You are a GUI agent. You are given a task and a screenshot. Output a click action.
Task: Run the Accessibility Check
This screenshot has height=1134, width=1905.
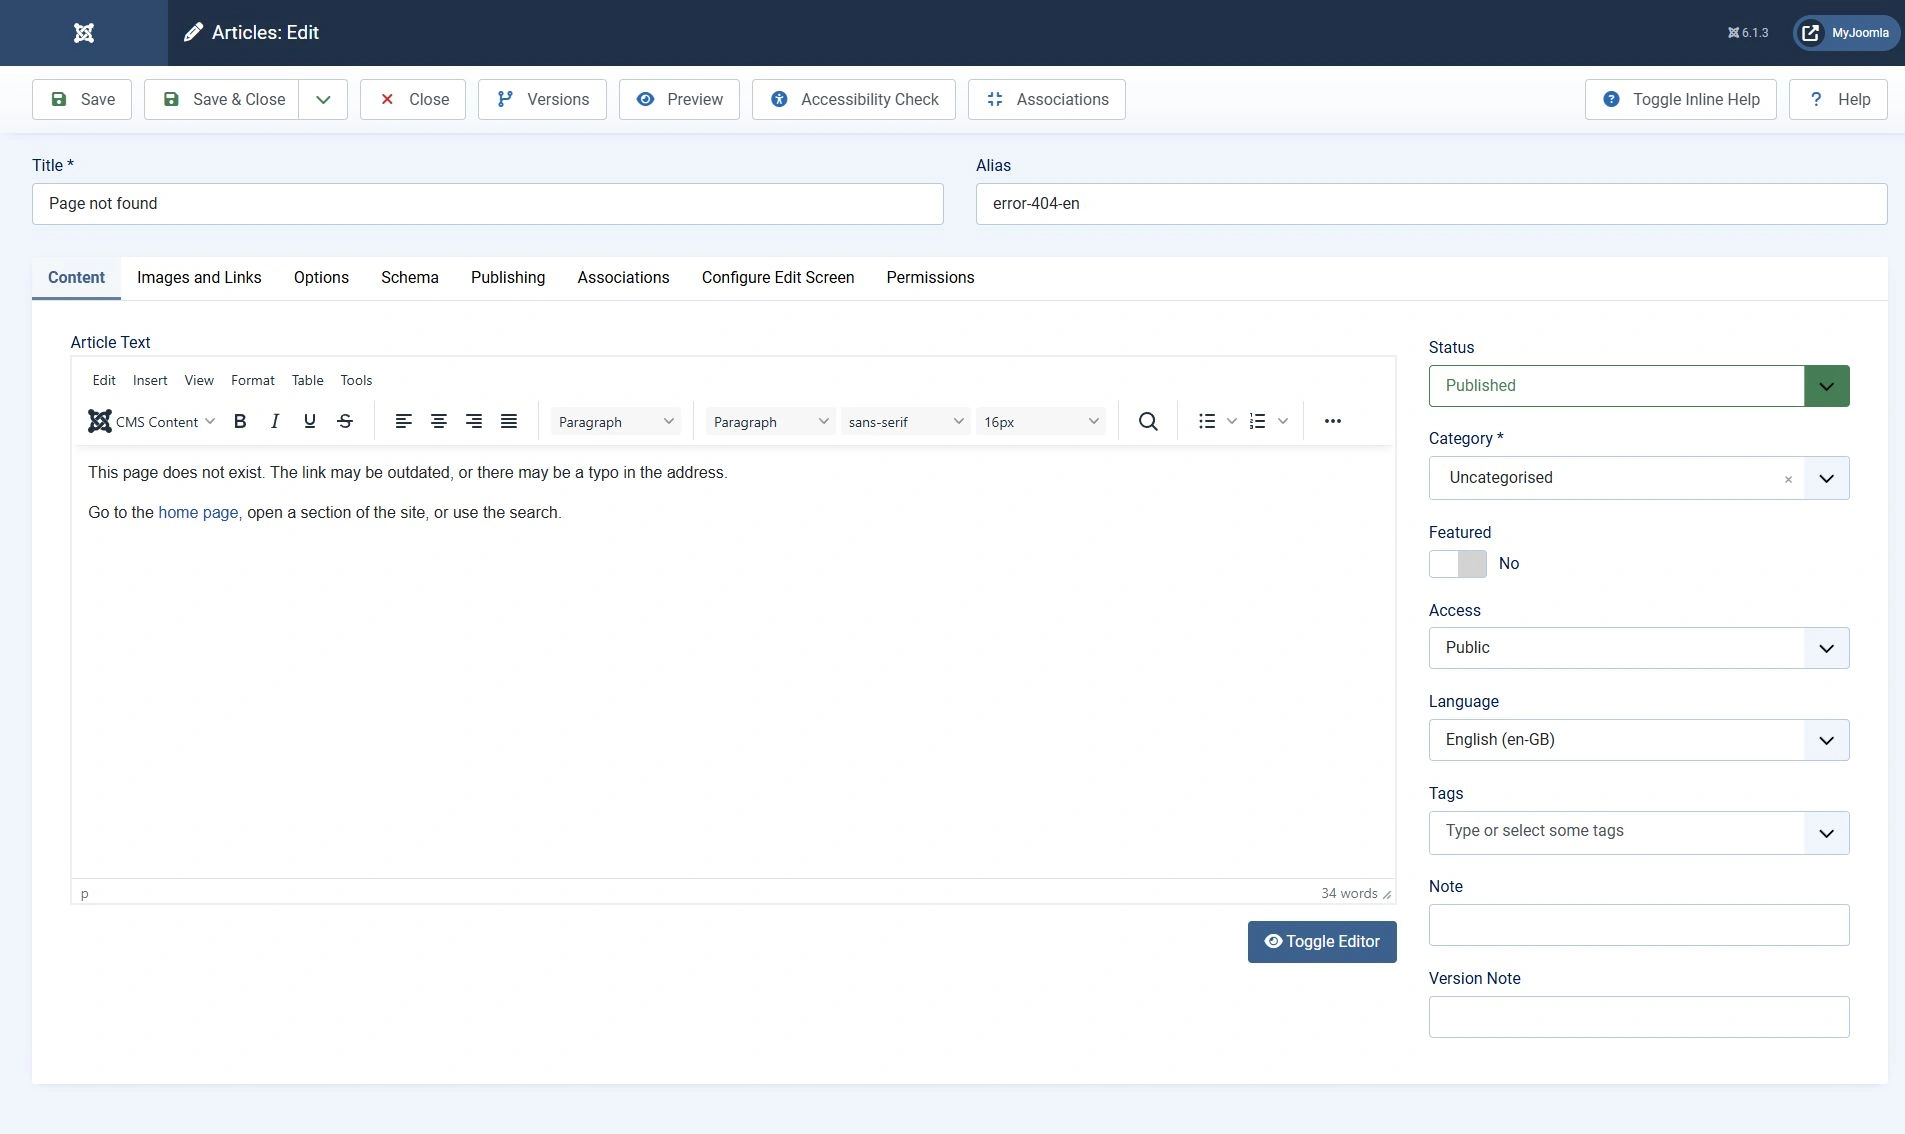[854, 100]
